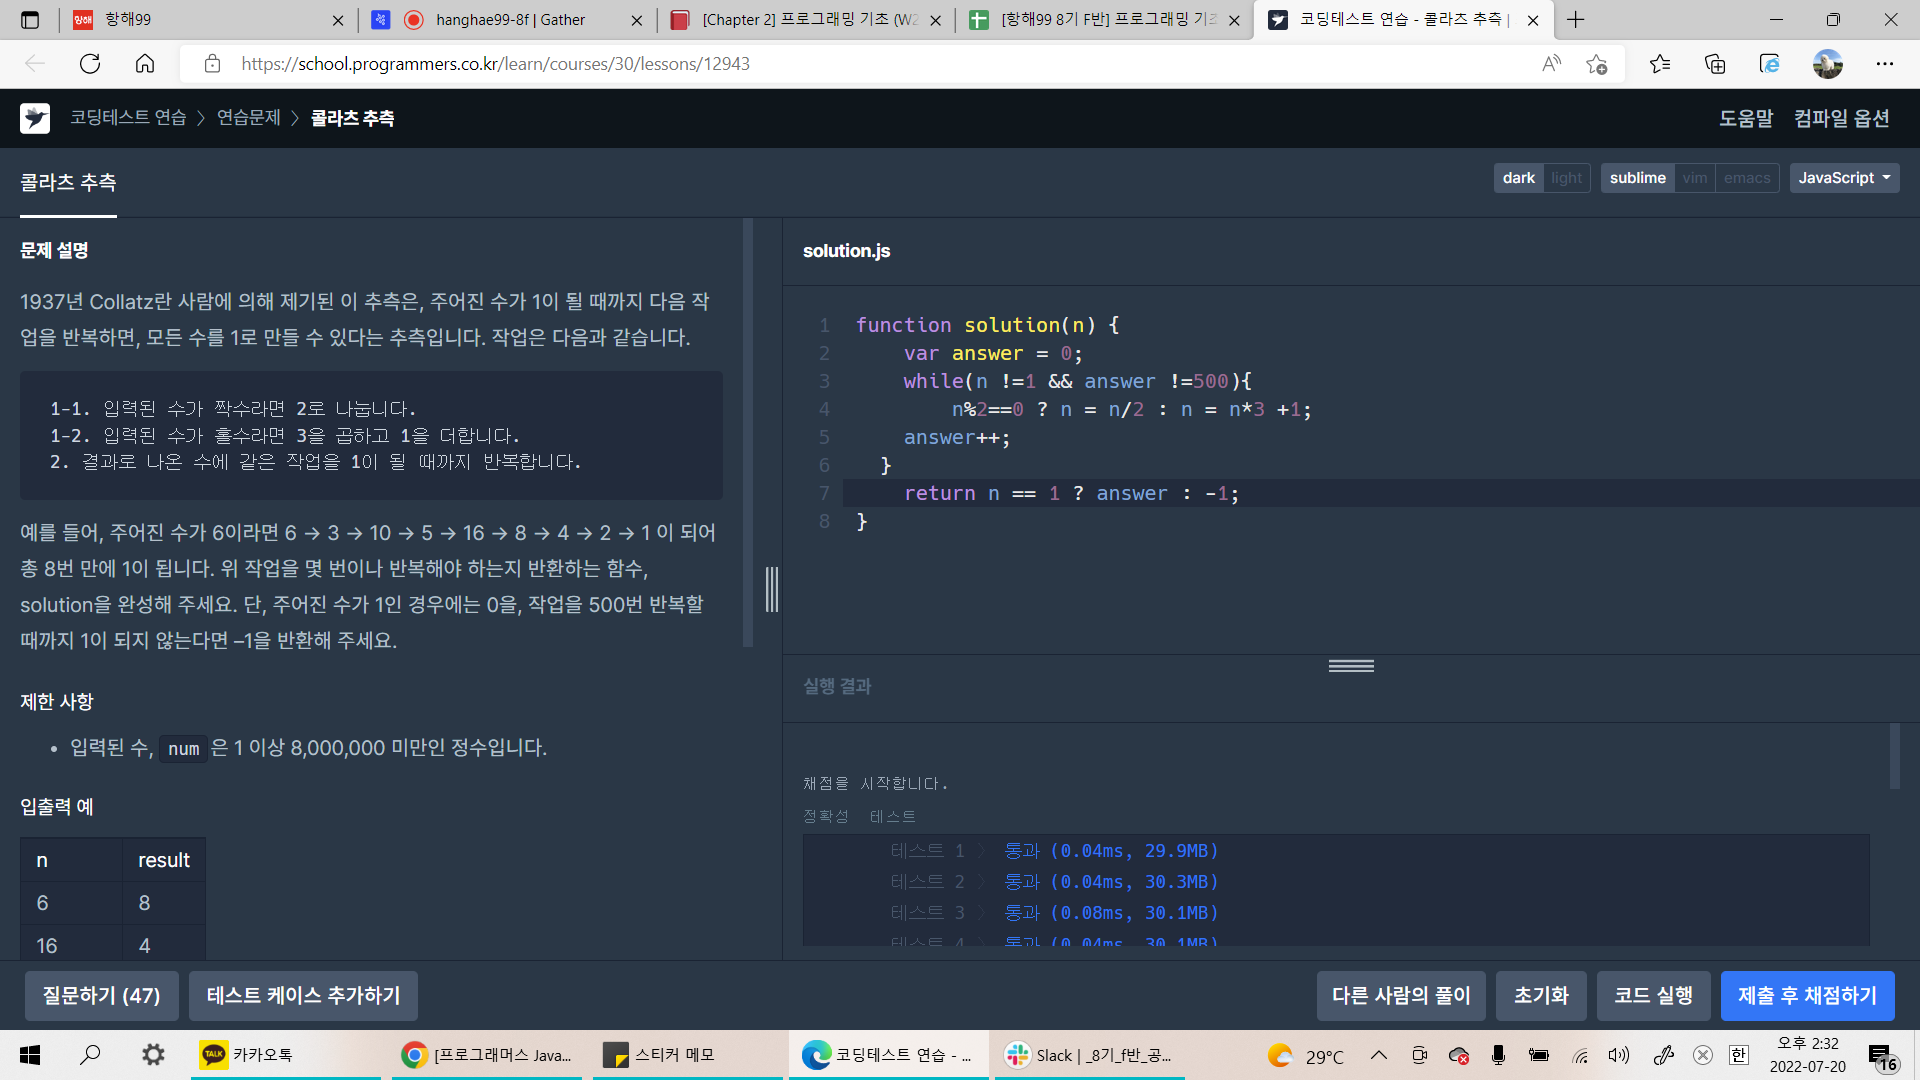Select vim keymap mode
1920x1080 pixels.
tap(1694, 178)
